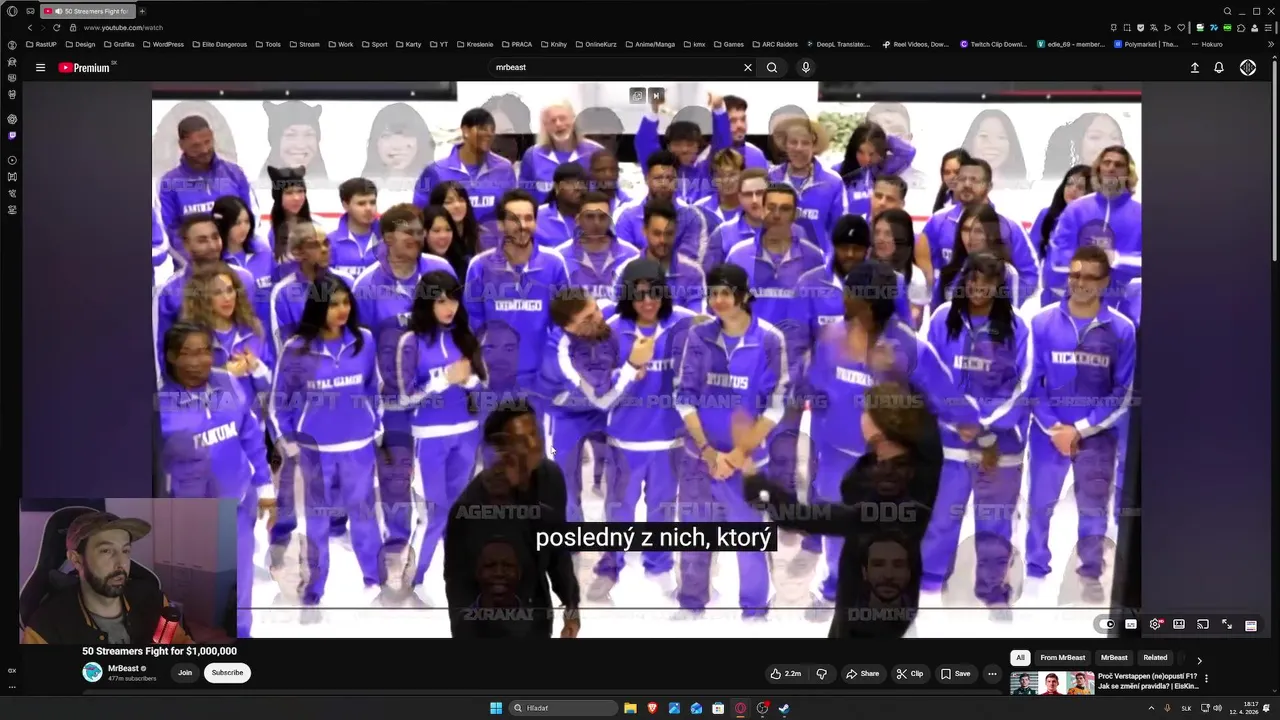Show more filter chips with right arrow
Image resolution: width=1280 pixels, height=720 pixels.
click(1199, 660)
